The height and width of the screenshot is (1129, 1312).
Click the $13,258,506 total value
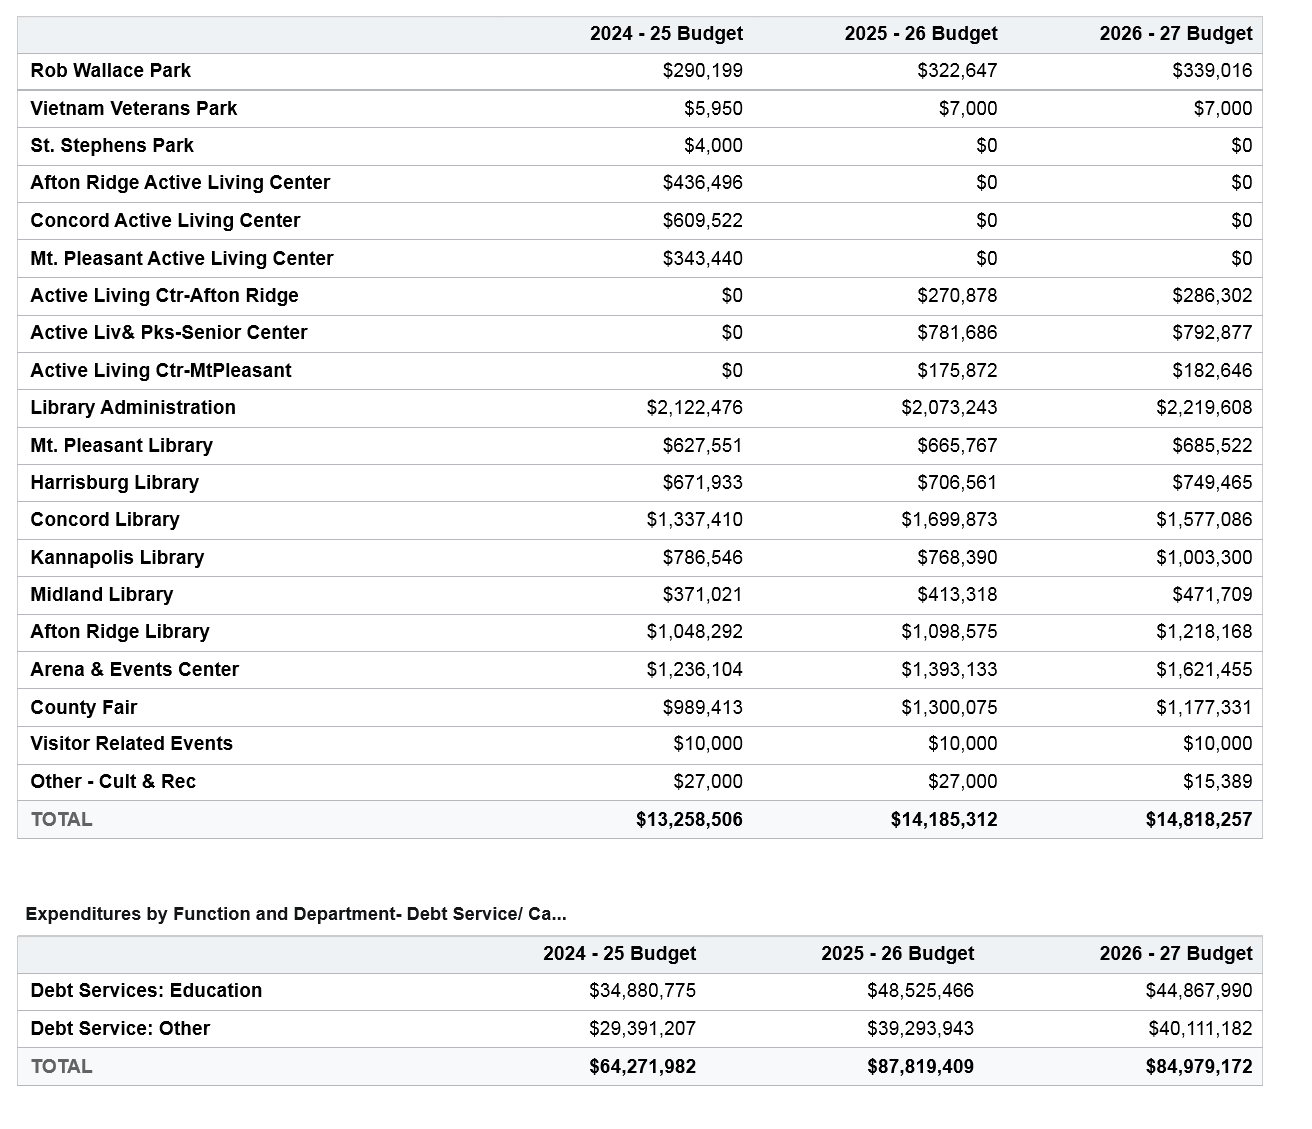(689, 820)
